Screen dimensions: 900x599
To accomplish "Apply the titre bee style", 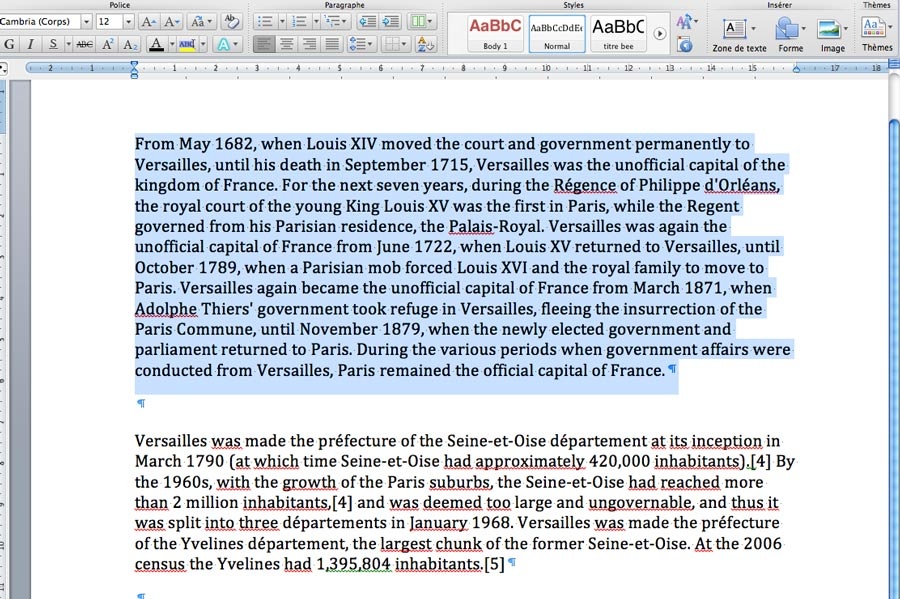I will pyautogui.click(x=618, y=30).
